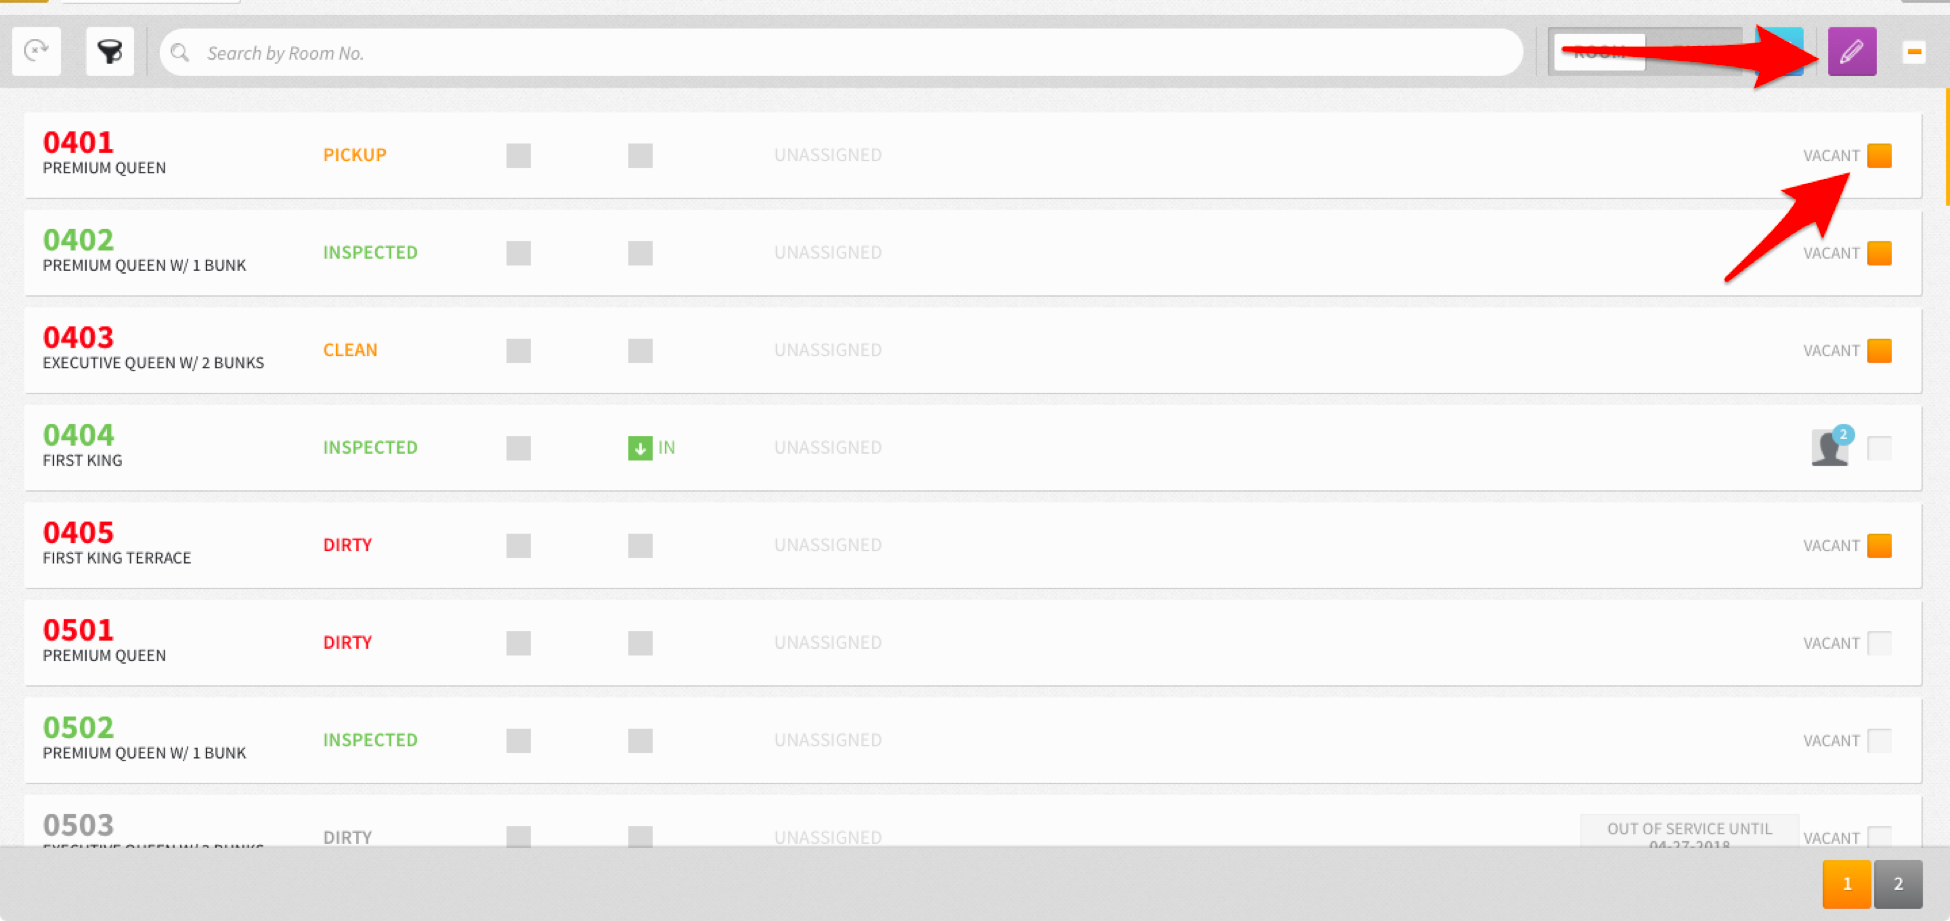This screenshot has height=921, width=1950.
Task: Open the PICKUP status for room 0401
Action: [x=355, y=155]
